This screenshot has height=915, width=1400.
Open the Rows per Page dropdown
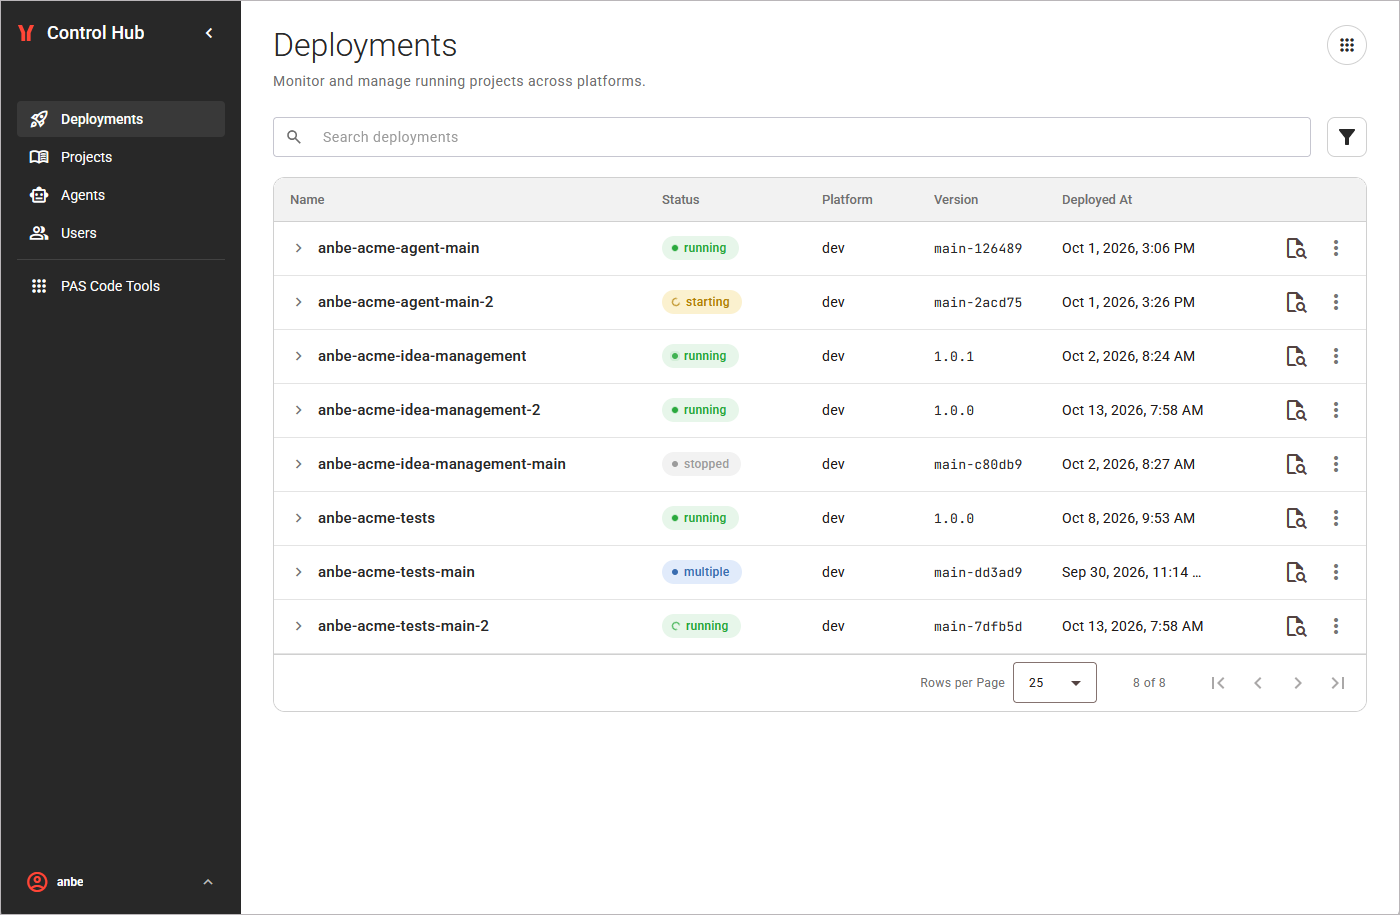pos(1055,683)
